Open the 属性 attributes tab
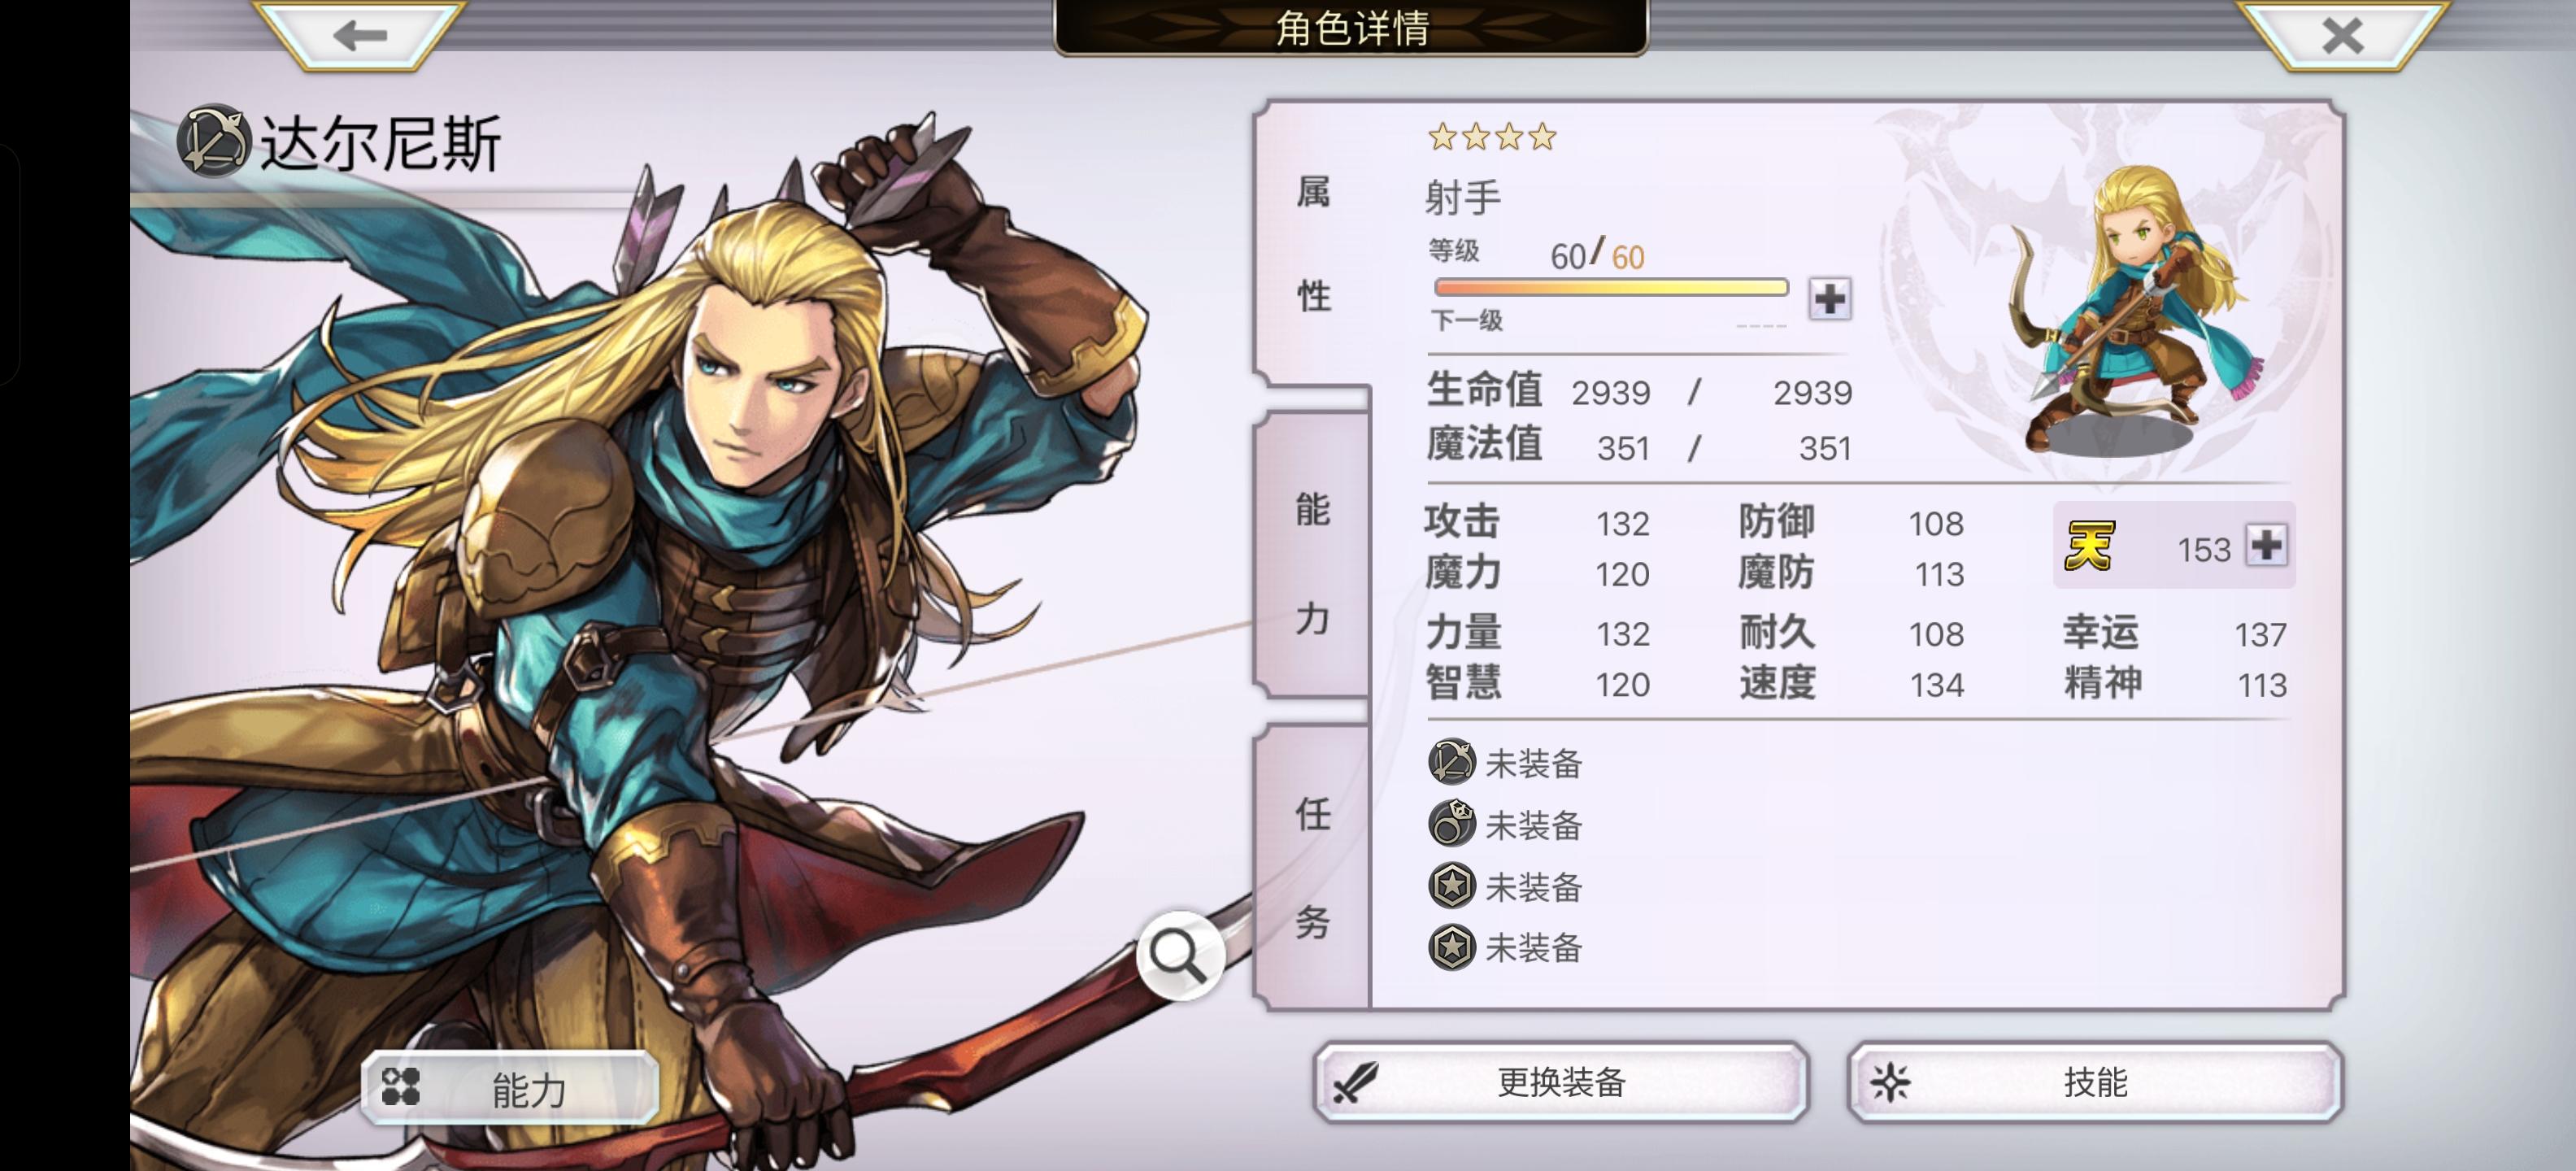The height and width of the screenshot is (1171, 2576). 1313,243
